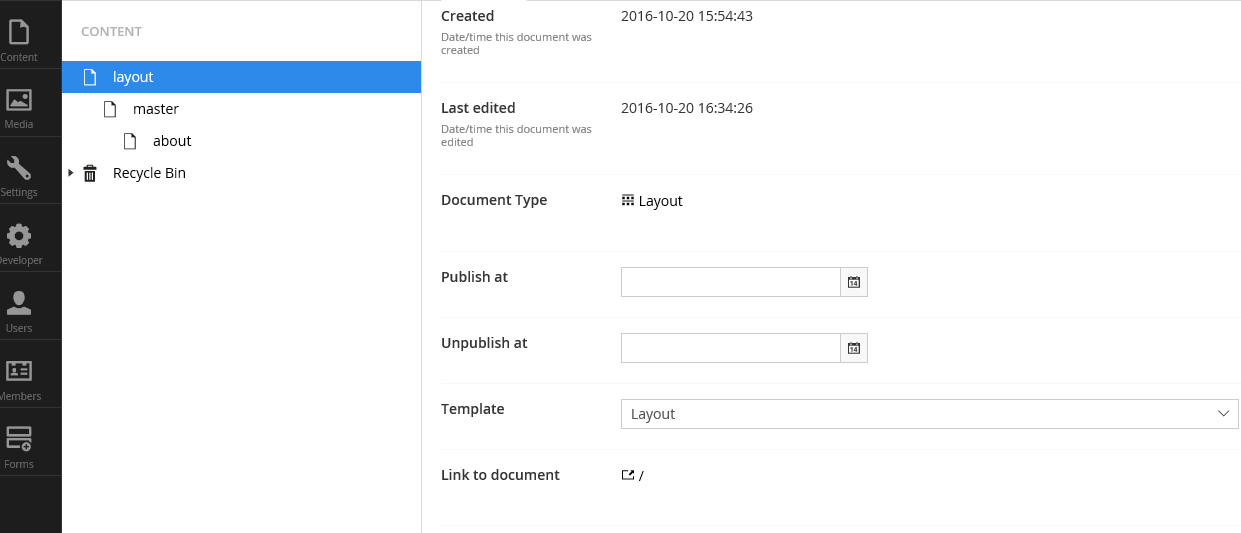Click the Document Type label
Image resolution: width=1241 pixels, height=533 pixels.
click(x=494, y=200)
